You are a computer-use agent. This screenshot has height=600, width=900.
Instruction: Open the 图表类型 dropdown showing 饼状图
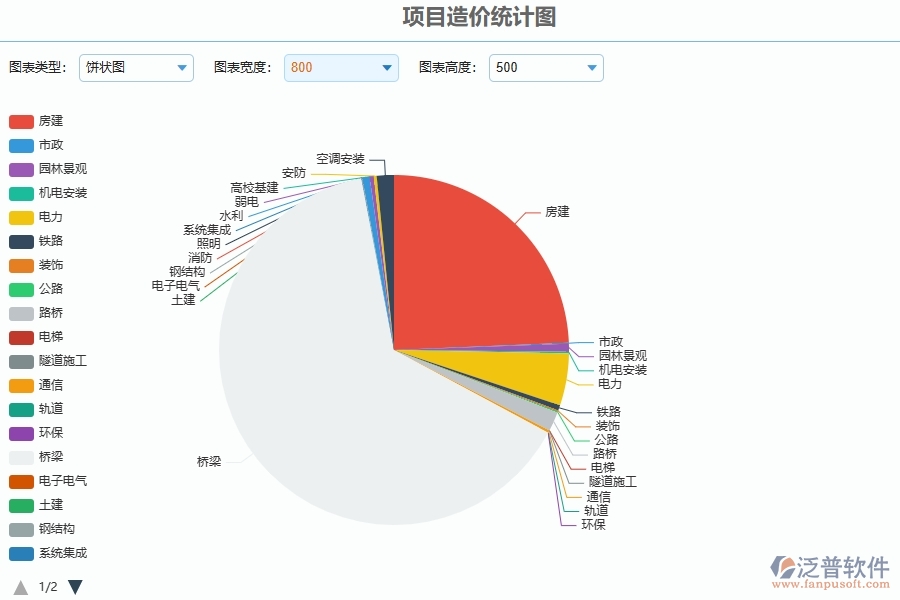click(x=136, y=68)
